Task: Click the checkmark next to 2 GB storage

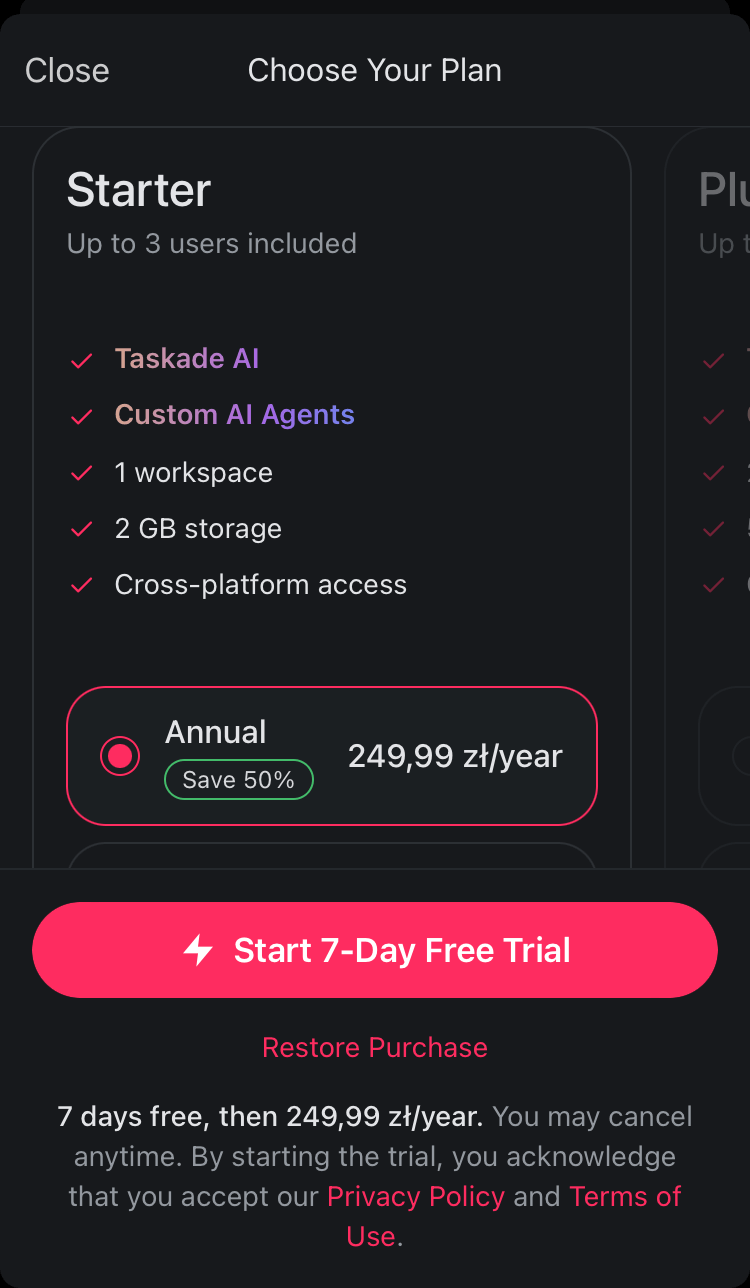Action: tap(82, 530)
